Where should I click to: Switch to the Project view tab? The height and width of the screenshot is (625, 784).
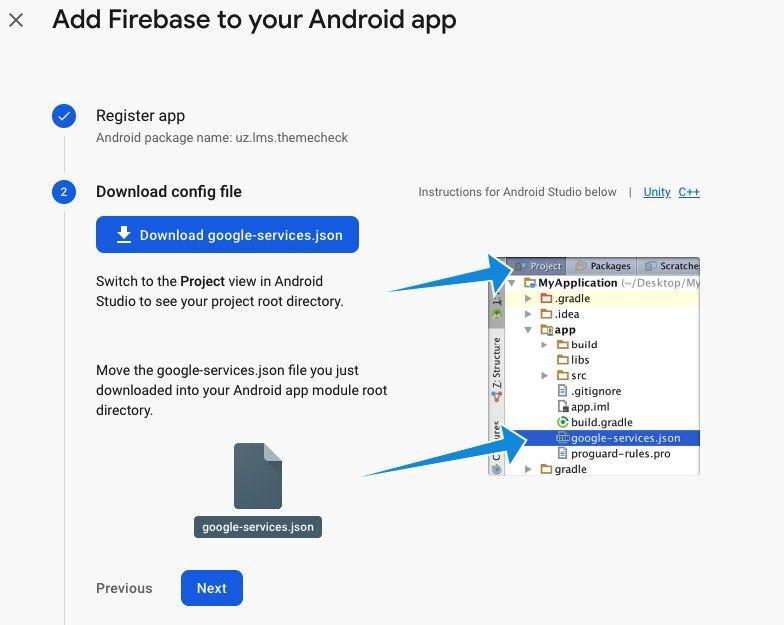click(x=539, y=266)
